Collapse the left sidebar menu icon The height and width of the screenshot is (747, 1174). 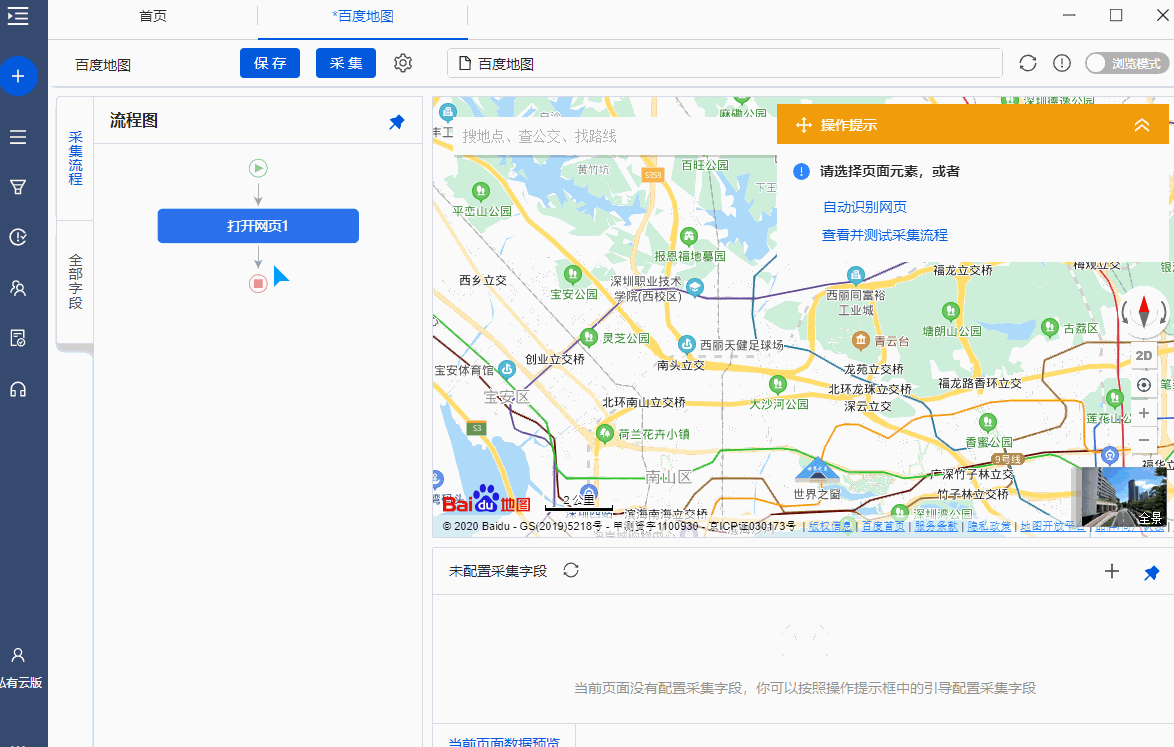pyautogui.click(x=18, y=16)
